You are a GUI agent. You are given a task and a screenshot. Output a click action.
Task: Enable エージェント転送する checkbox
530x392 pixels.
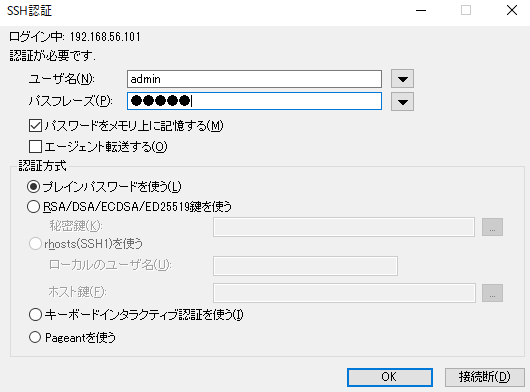(35, 147)
